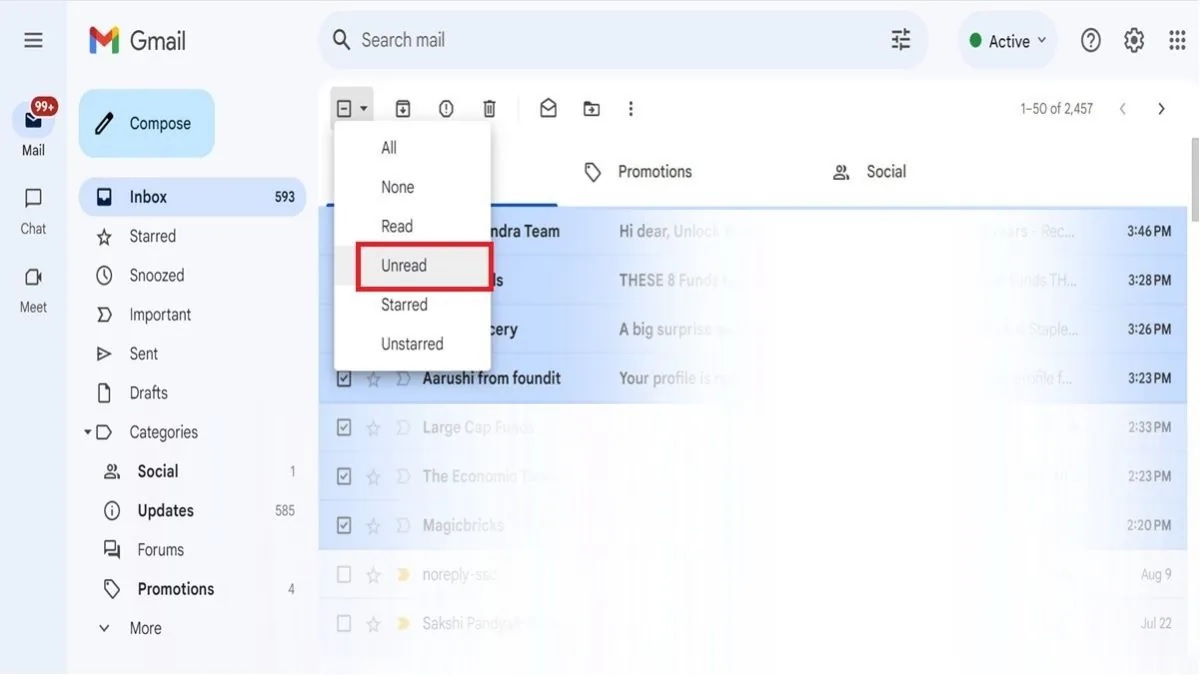Choose All from the select menu
1200x675 pixels.
(x=412, y=148)
